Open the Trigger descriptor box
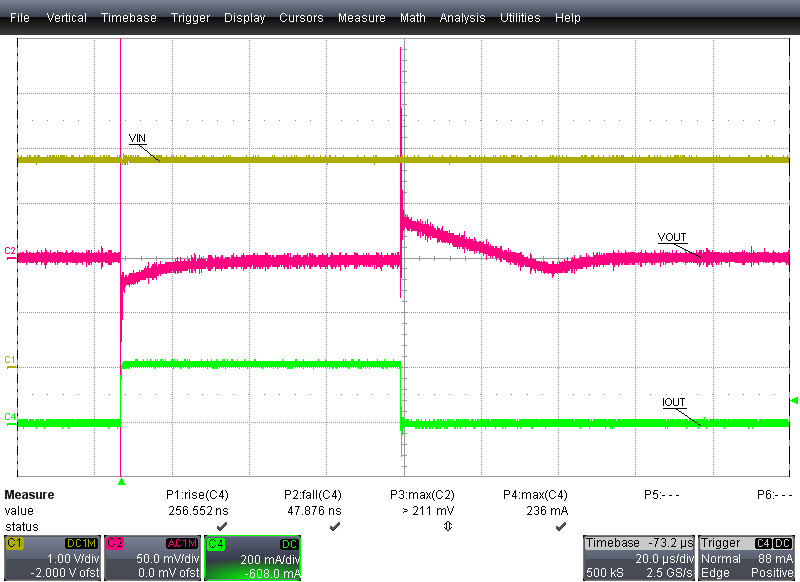Screen dimensions: 800x582 (x=747, y=557)
